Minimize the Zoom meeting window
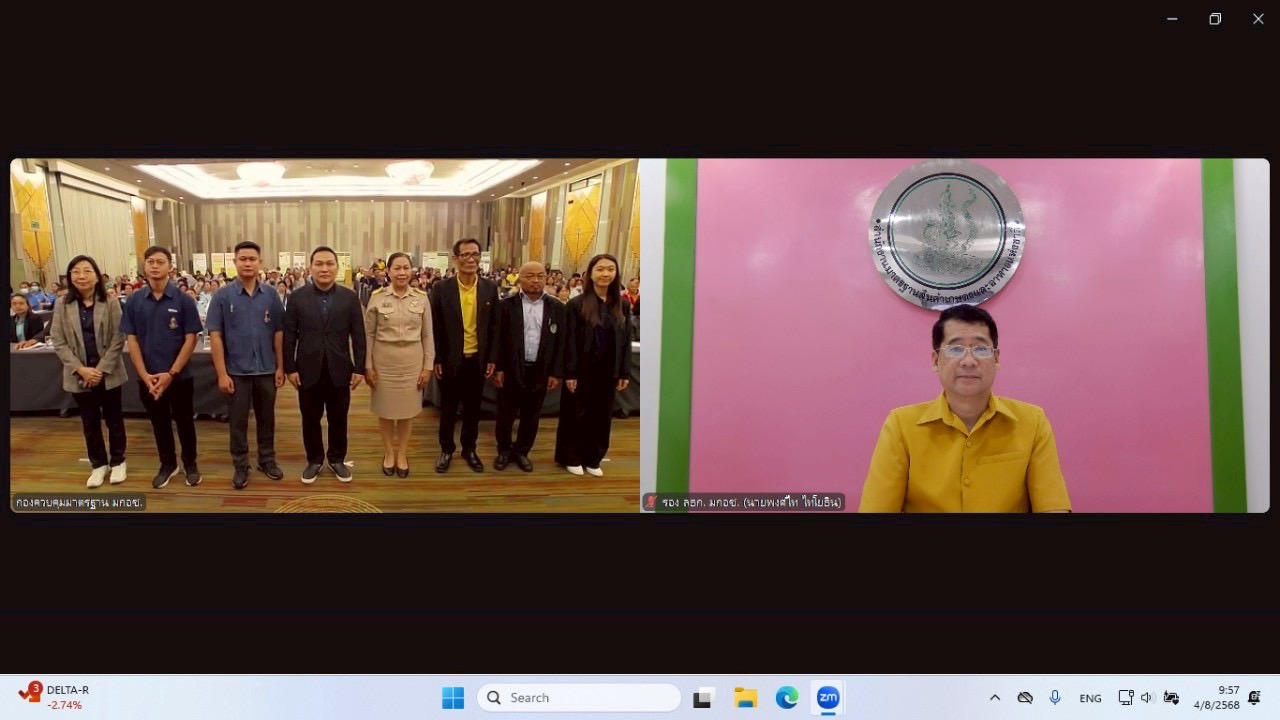The height and width of the screenshot is (720, 1280). click(x=1171, y=19)
